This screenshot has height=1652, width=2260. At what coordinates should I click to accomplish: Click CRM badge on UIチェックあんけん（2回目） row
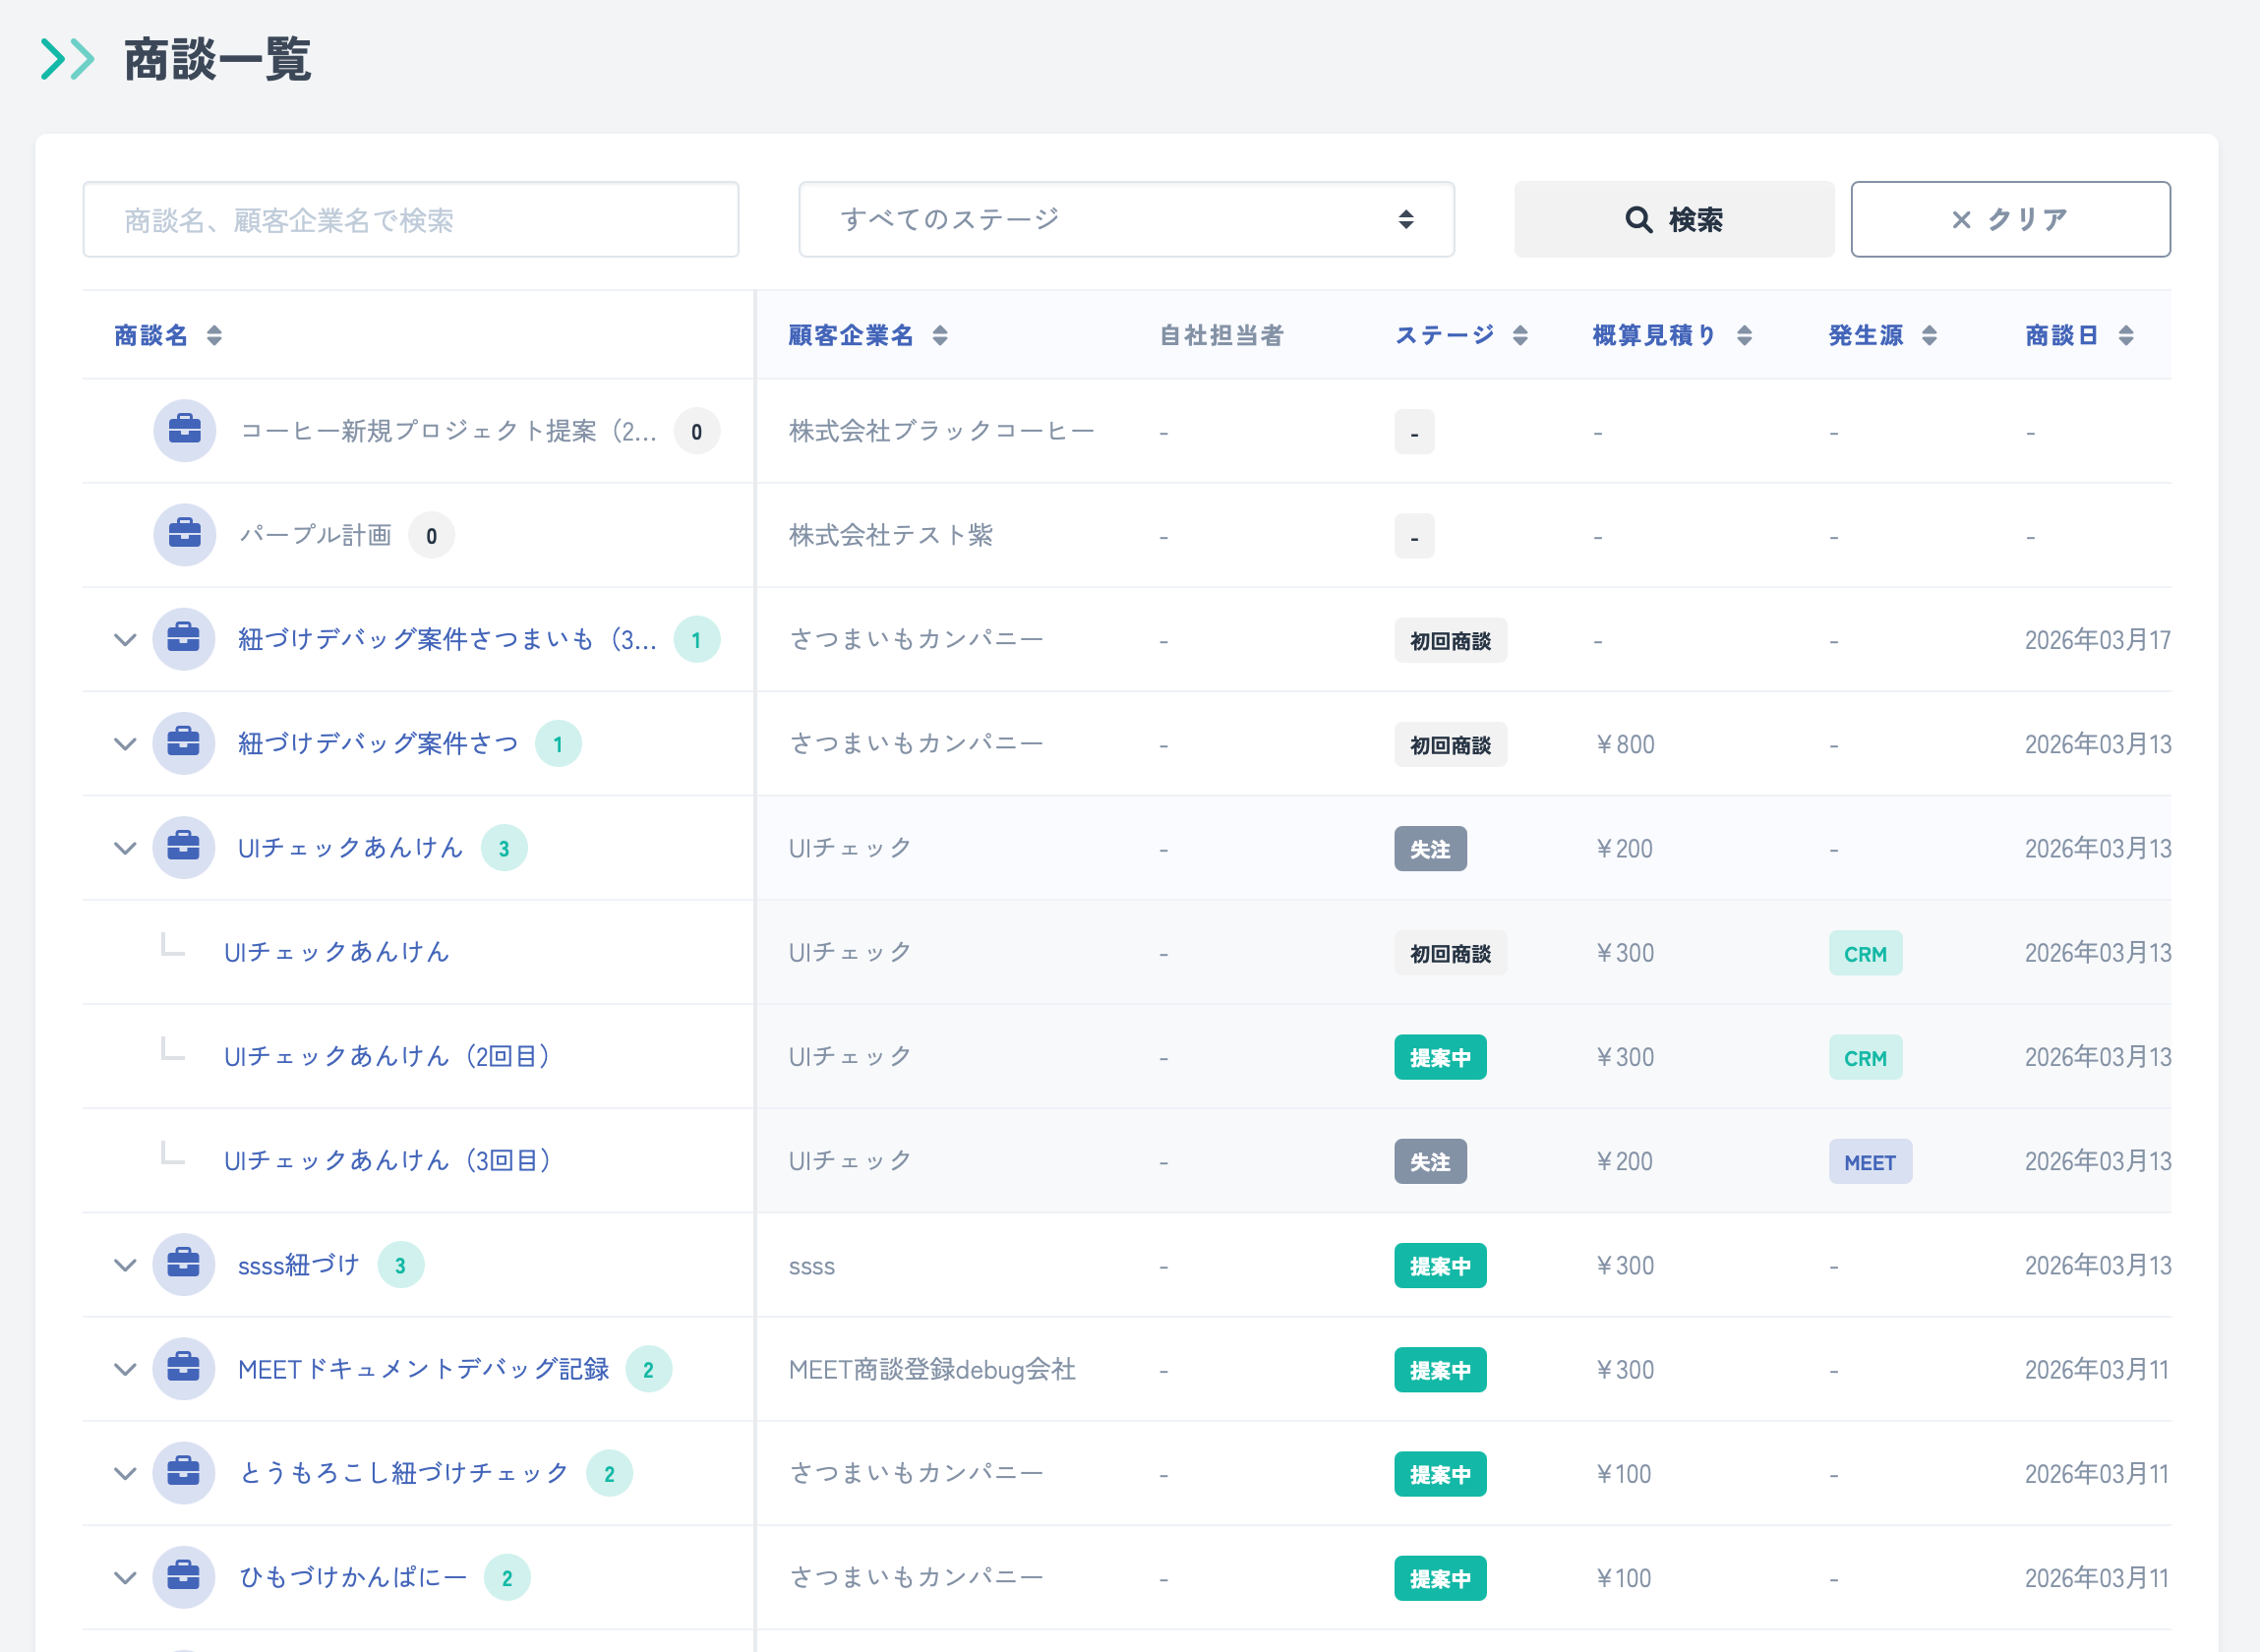1865,1057
